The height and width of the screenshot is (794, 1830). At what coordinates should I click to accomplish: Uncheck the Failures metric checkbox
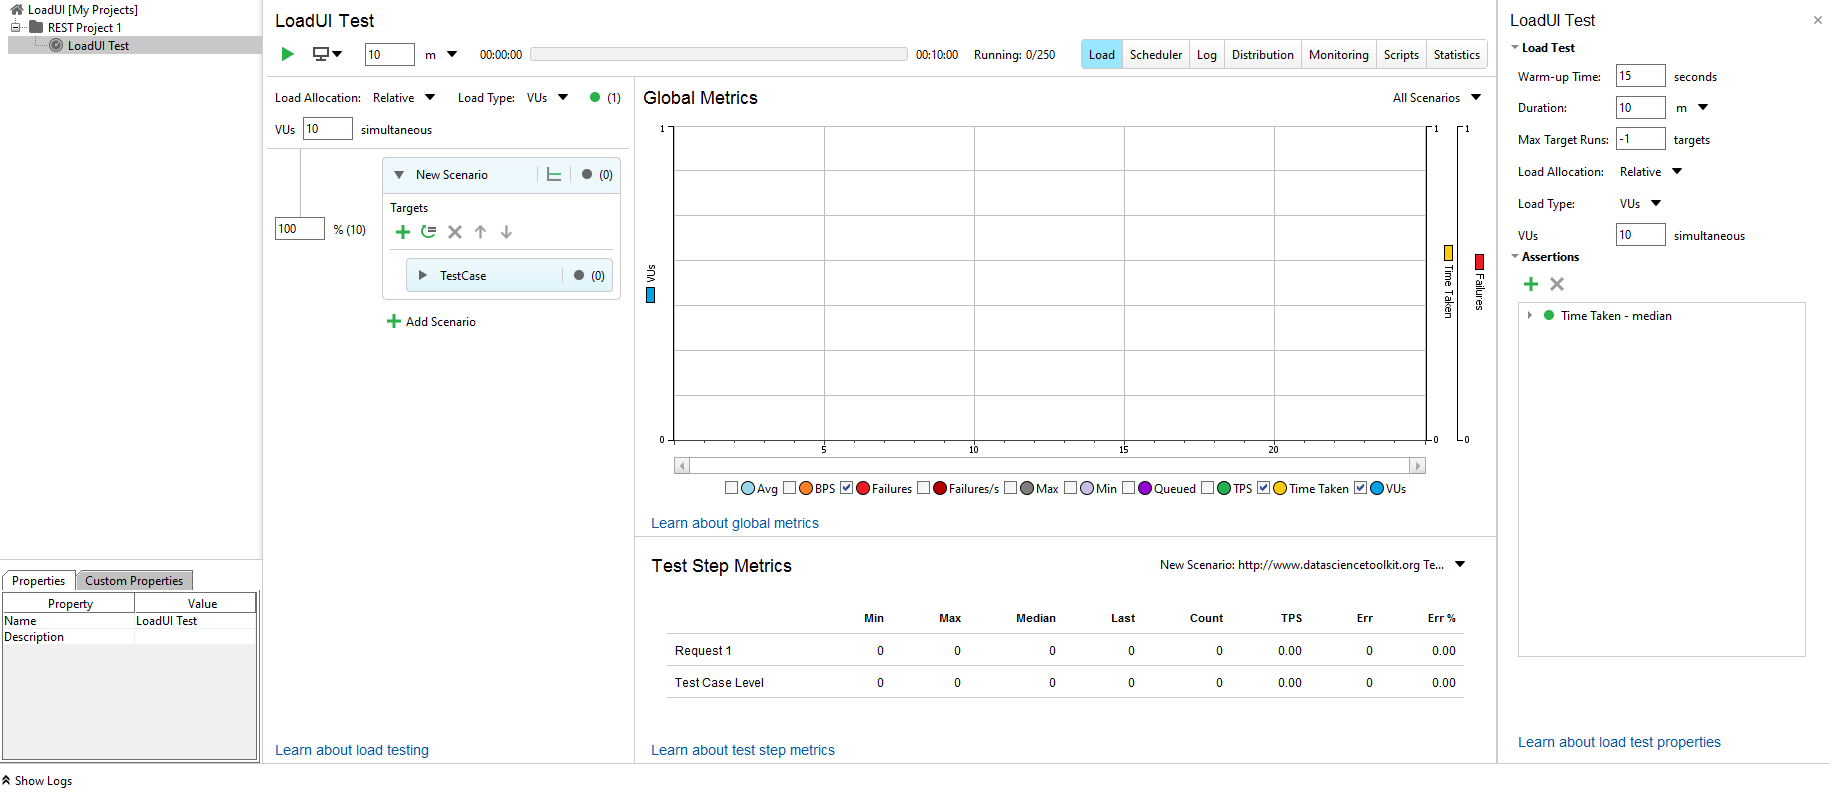point(846,488)
